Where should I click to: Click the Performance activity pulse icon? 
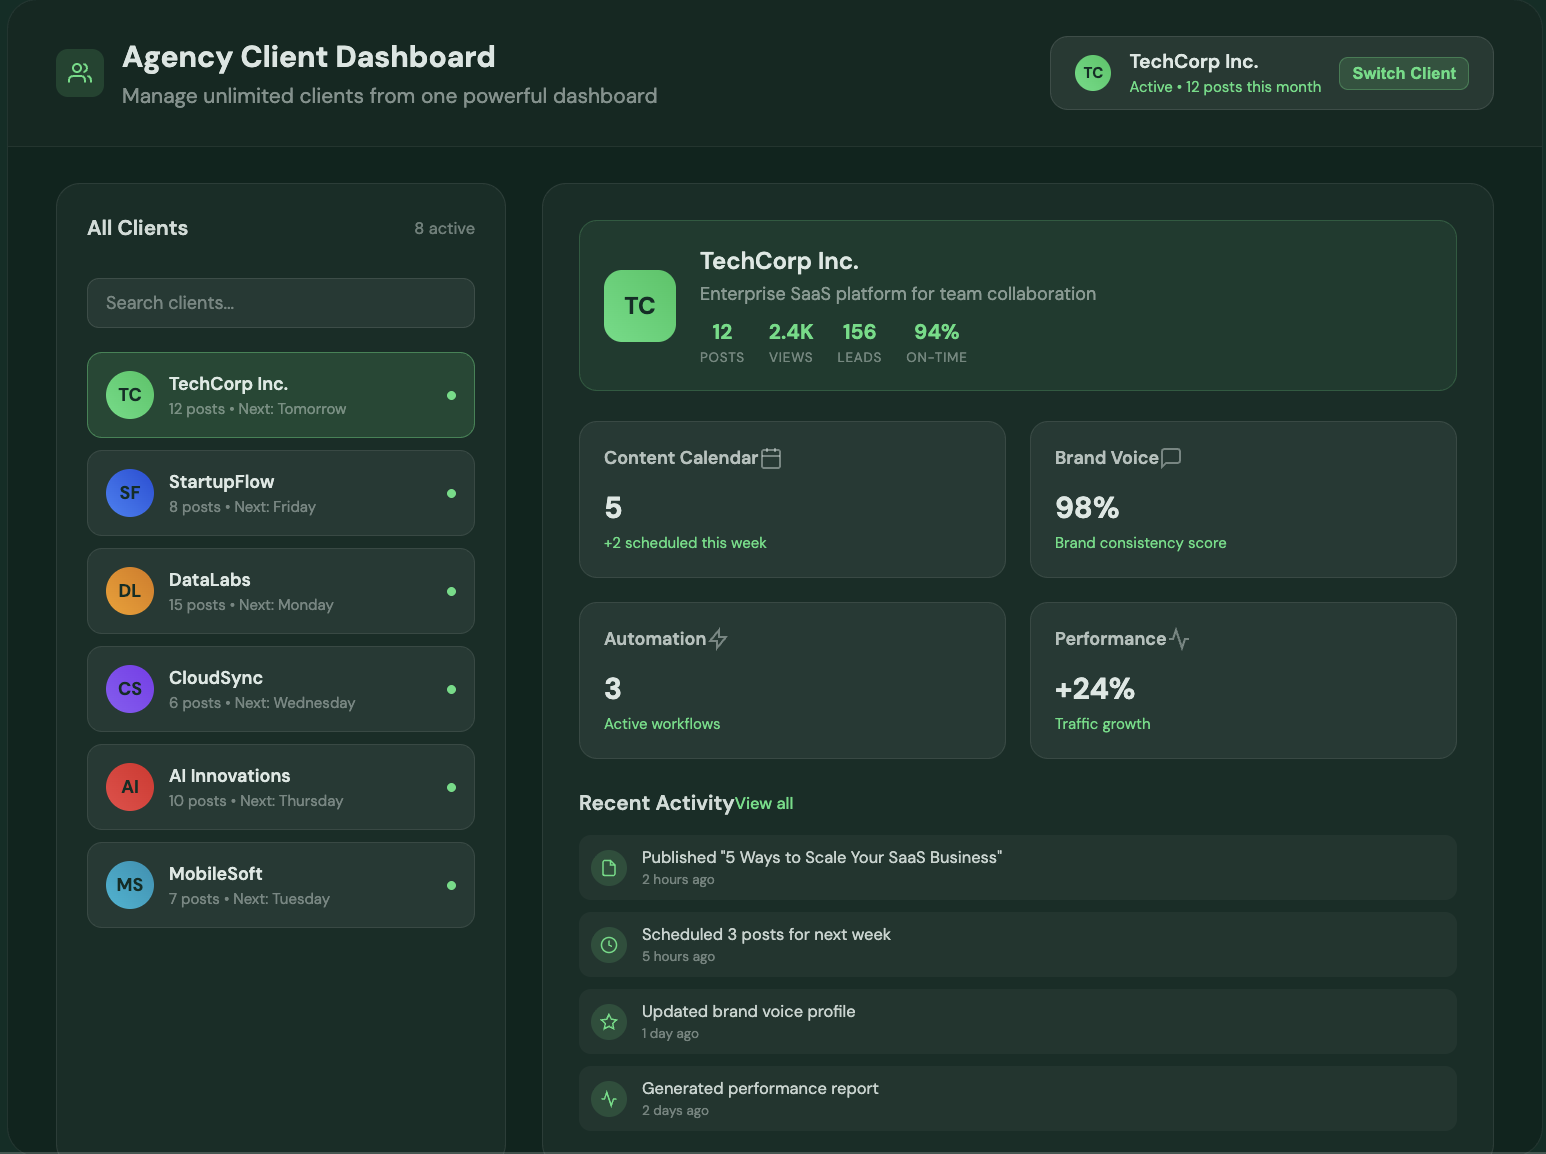[x=1179, y=639]
